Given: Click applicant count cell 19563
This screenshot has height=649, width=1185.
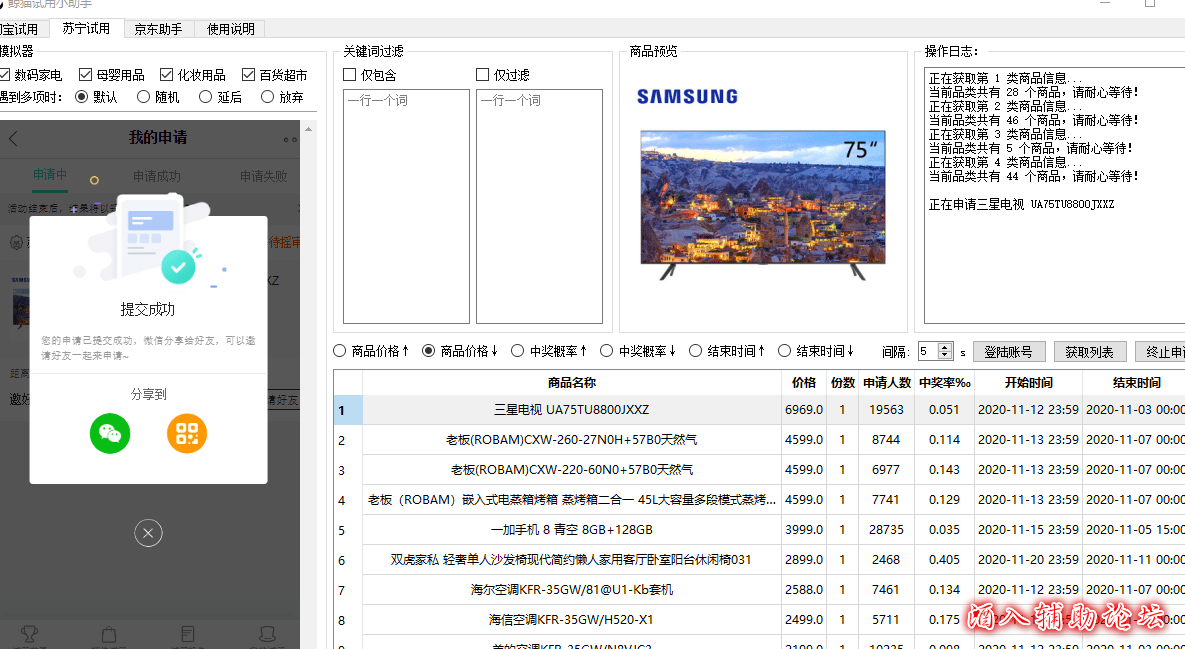Looking at the screenshot, I should [x=886, y=410].
